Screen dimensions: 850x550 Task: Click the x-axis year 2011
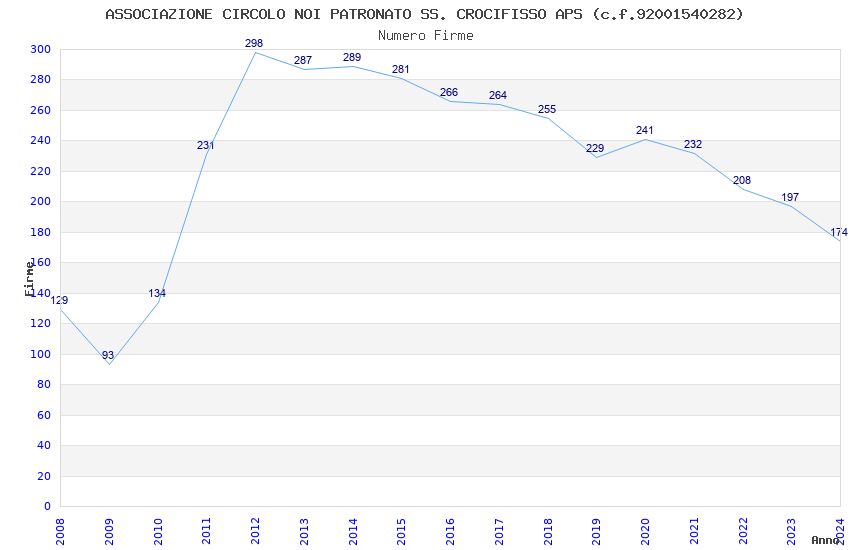[207, 531]
